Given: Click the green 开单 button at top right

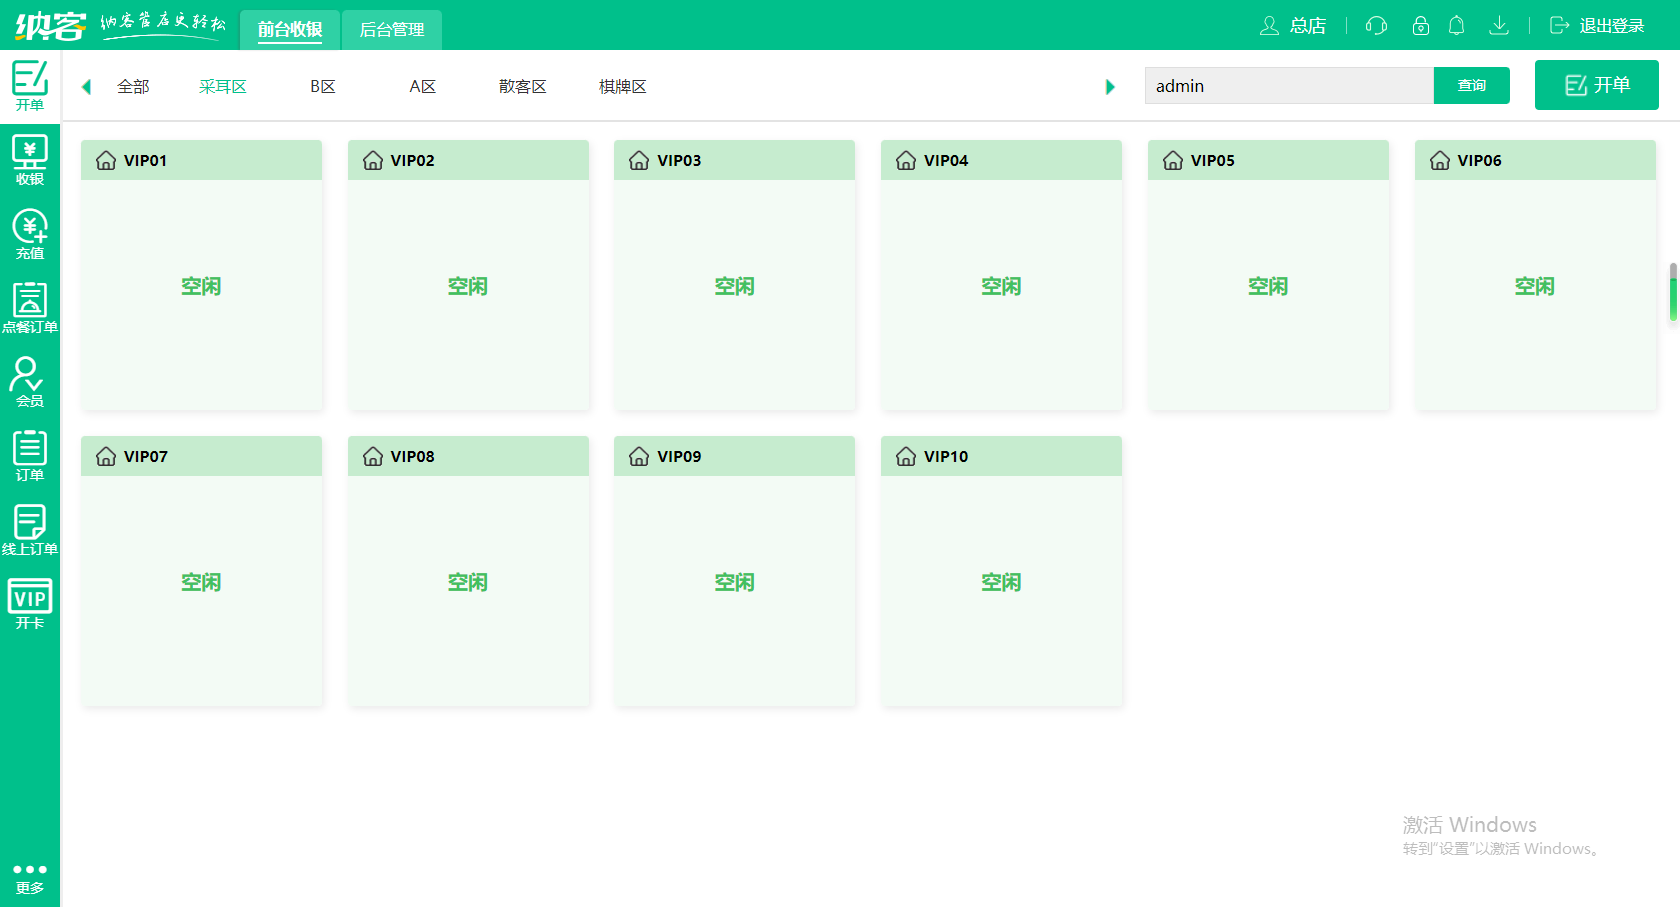Looking at the screenshot, I should [1596, 85].
